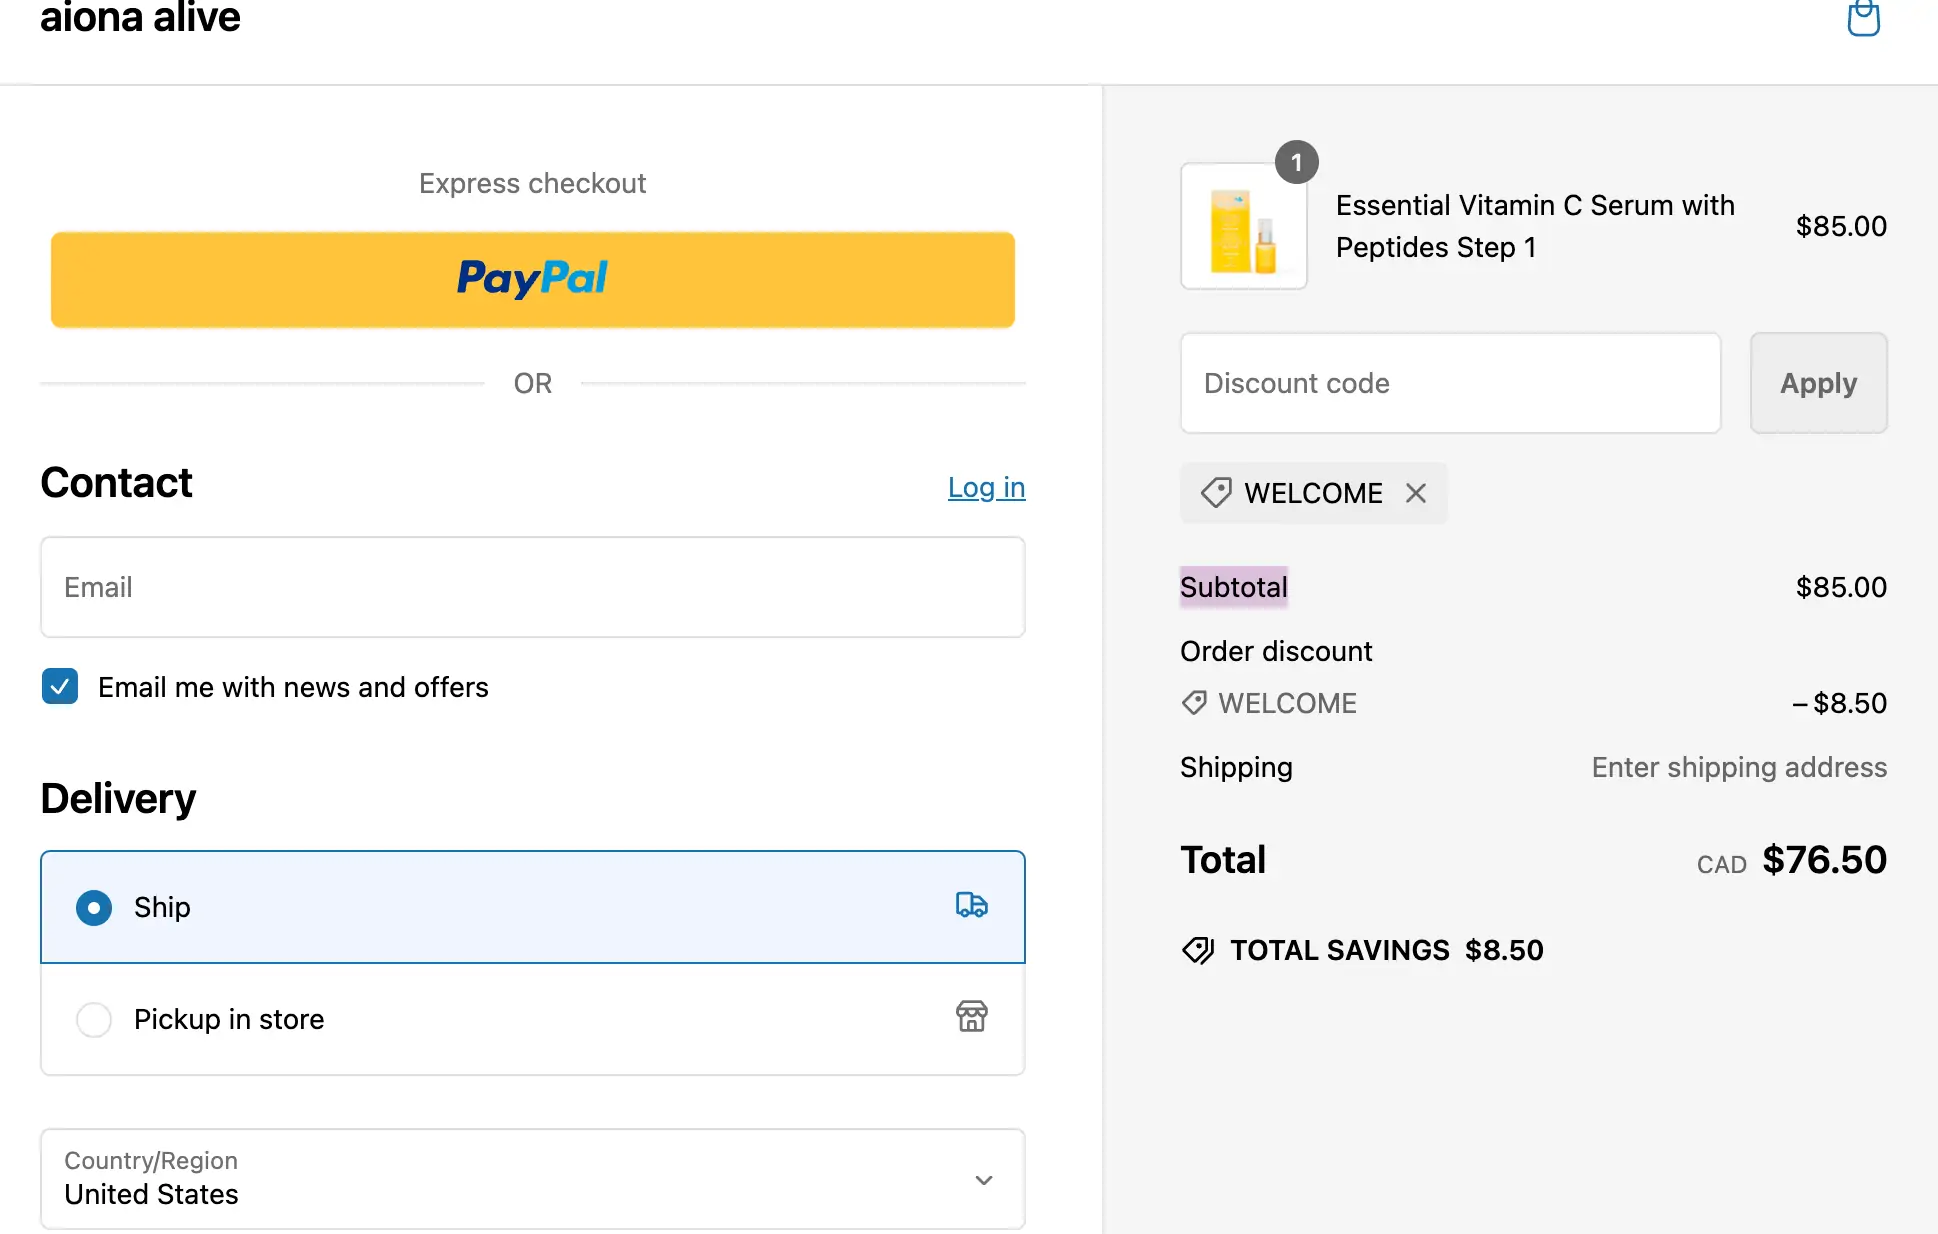Click the tag icon beside WELCOME order discount
The image size is (1938, 1234).
coord(1194,703)
